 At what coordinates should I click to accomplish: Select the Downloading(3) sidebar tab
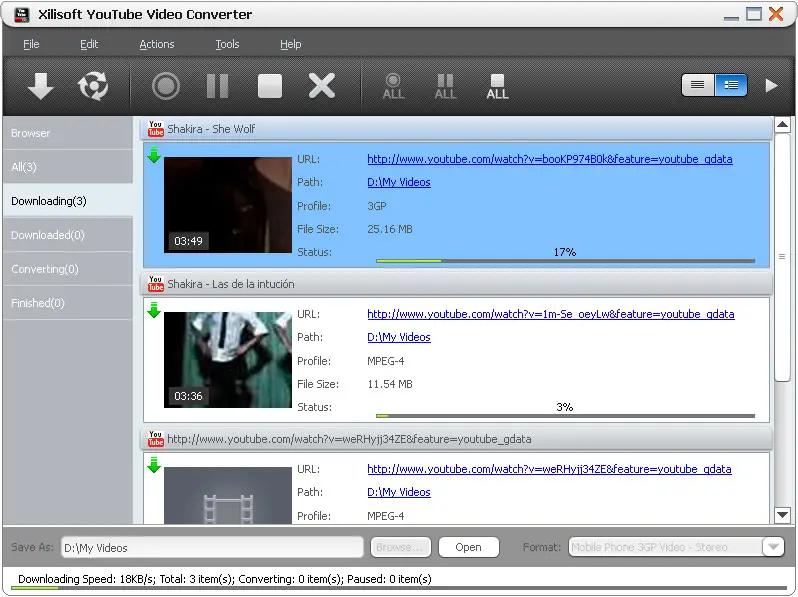tap(68, 201)
